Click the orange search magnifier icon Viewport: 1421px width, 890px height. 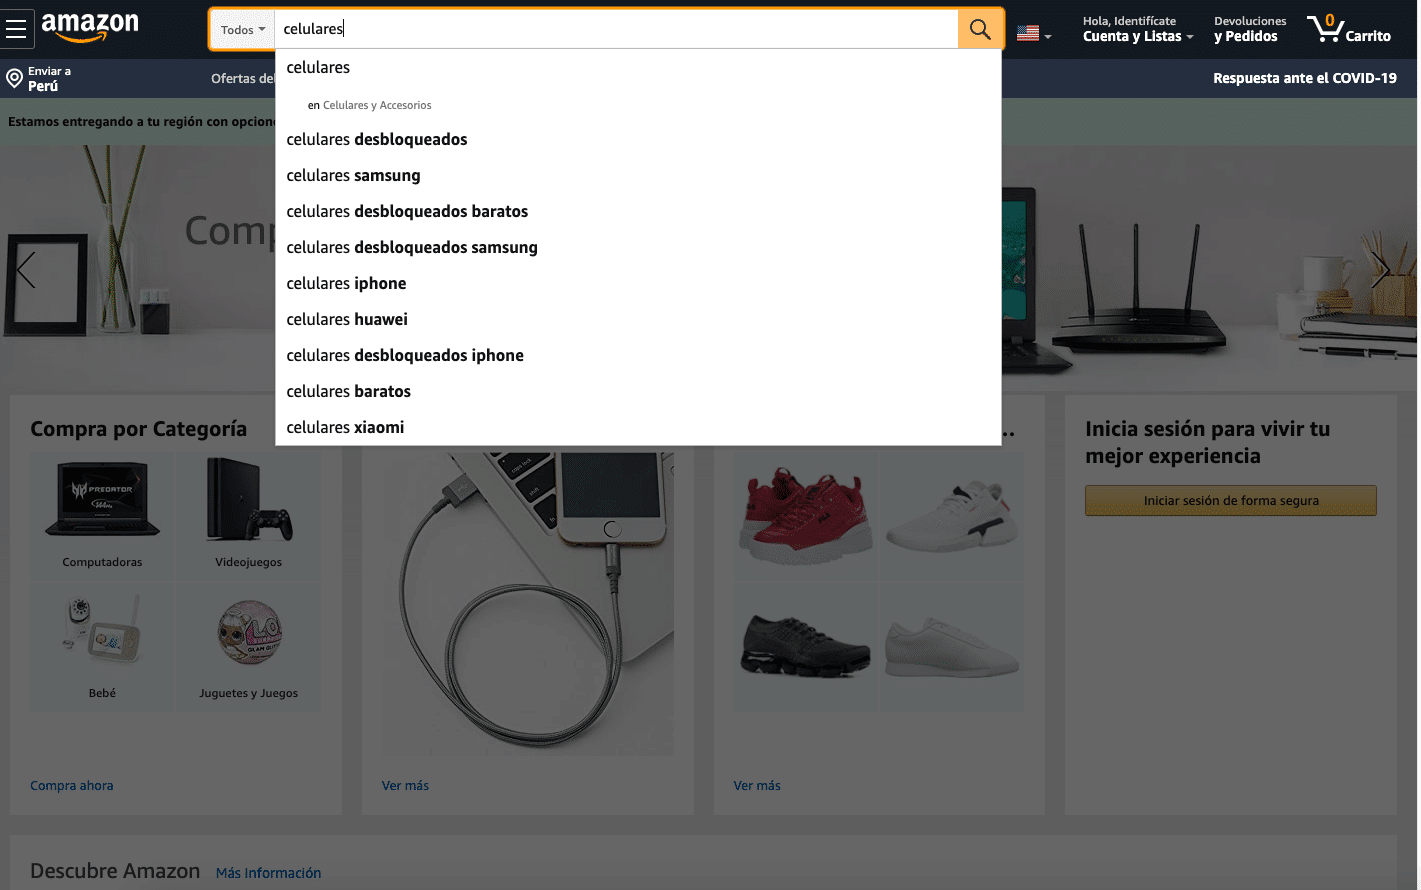pos(978,28)
